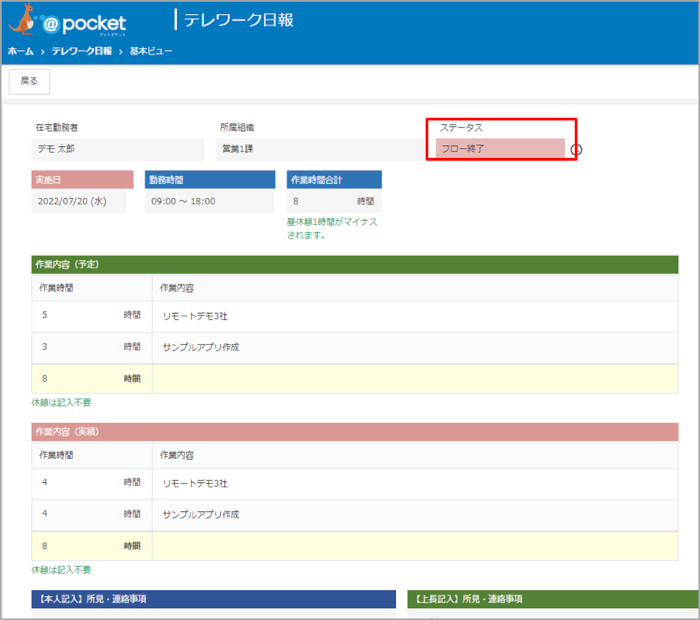The height and width of the screenshot is (620, 700).
Task: Click the note 昼休憩1時間がマイナスされます。
Action: point(332,229)
